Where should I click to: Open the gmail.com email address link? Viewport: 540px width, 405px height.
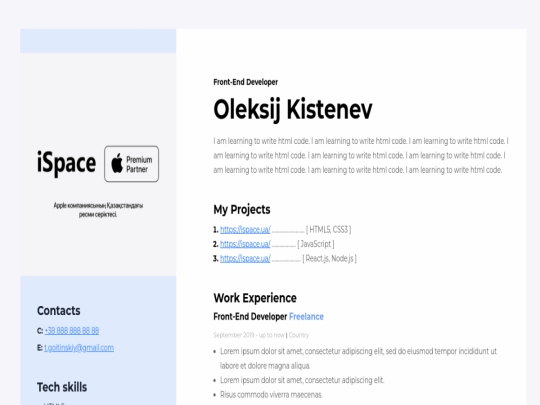[79, 348]
